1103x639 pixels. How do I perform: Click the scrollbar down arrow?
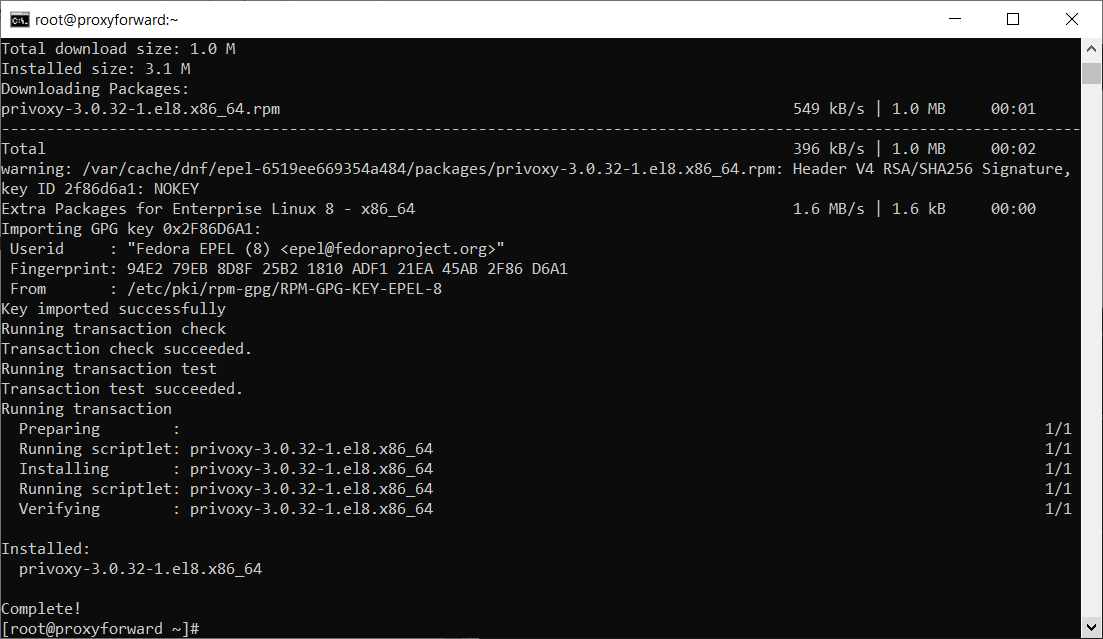(1091, 628)
